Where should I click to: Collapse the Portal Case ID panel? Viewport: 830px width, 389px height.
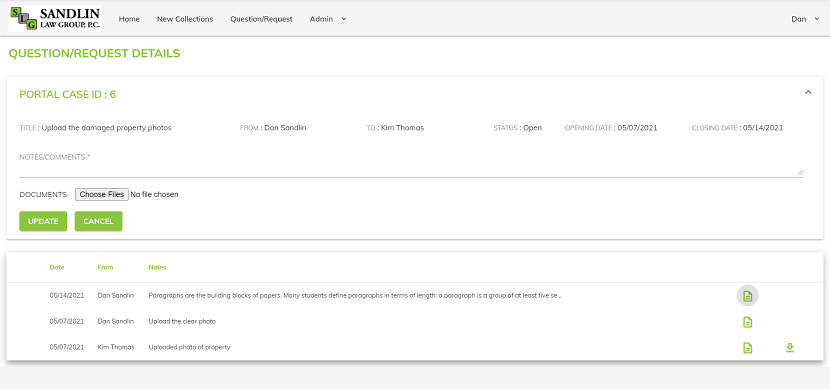coord(808,92)
